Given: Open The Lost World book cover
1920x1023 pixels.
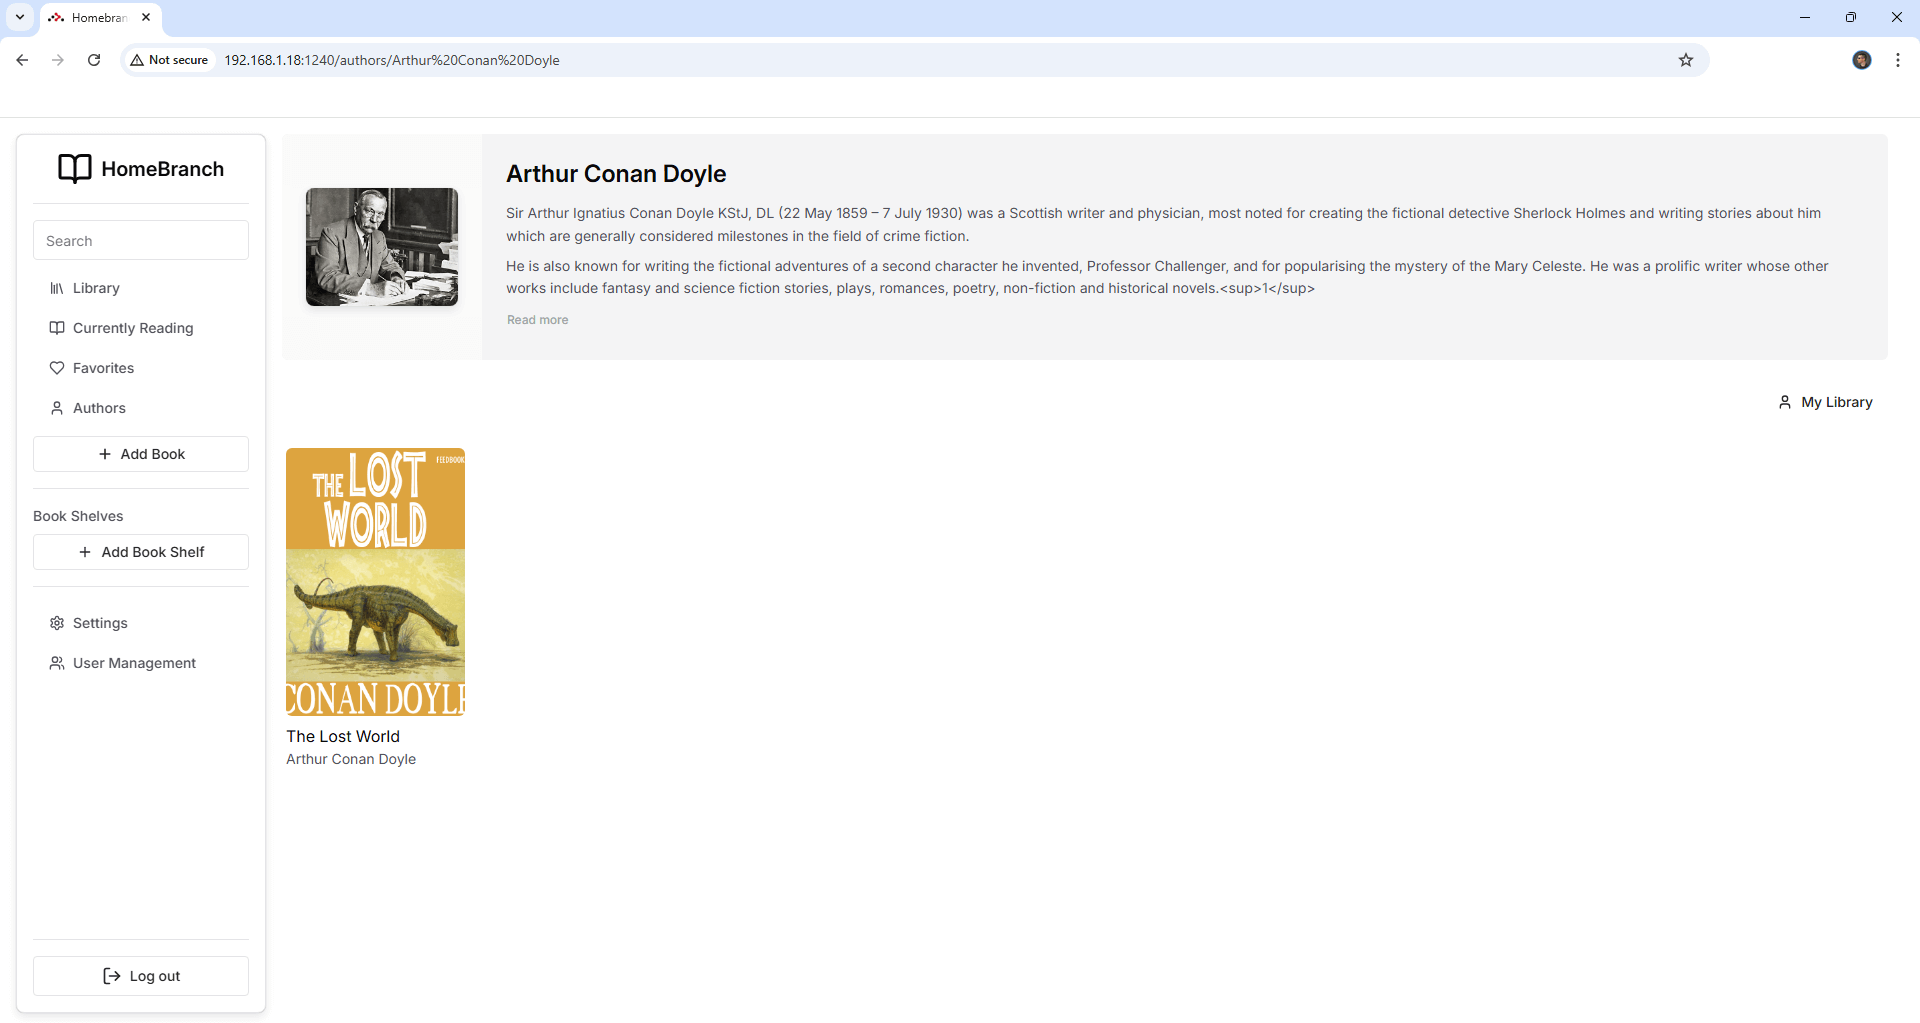Looking at the screenshot, I should click(x=375, y=581).
